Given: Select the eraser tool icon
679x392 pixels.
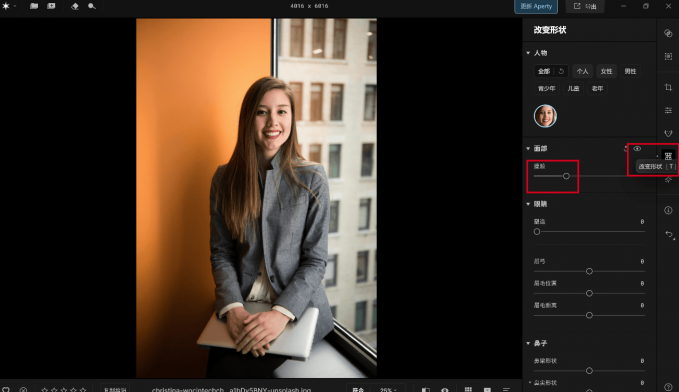Looking at the screenshot, I should [74, 6].
